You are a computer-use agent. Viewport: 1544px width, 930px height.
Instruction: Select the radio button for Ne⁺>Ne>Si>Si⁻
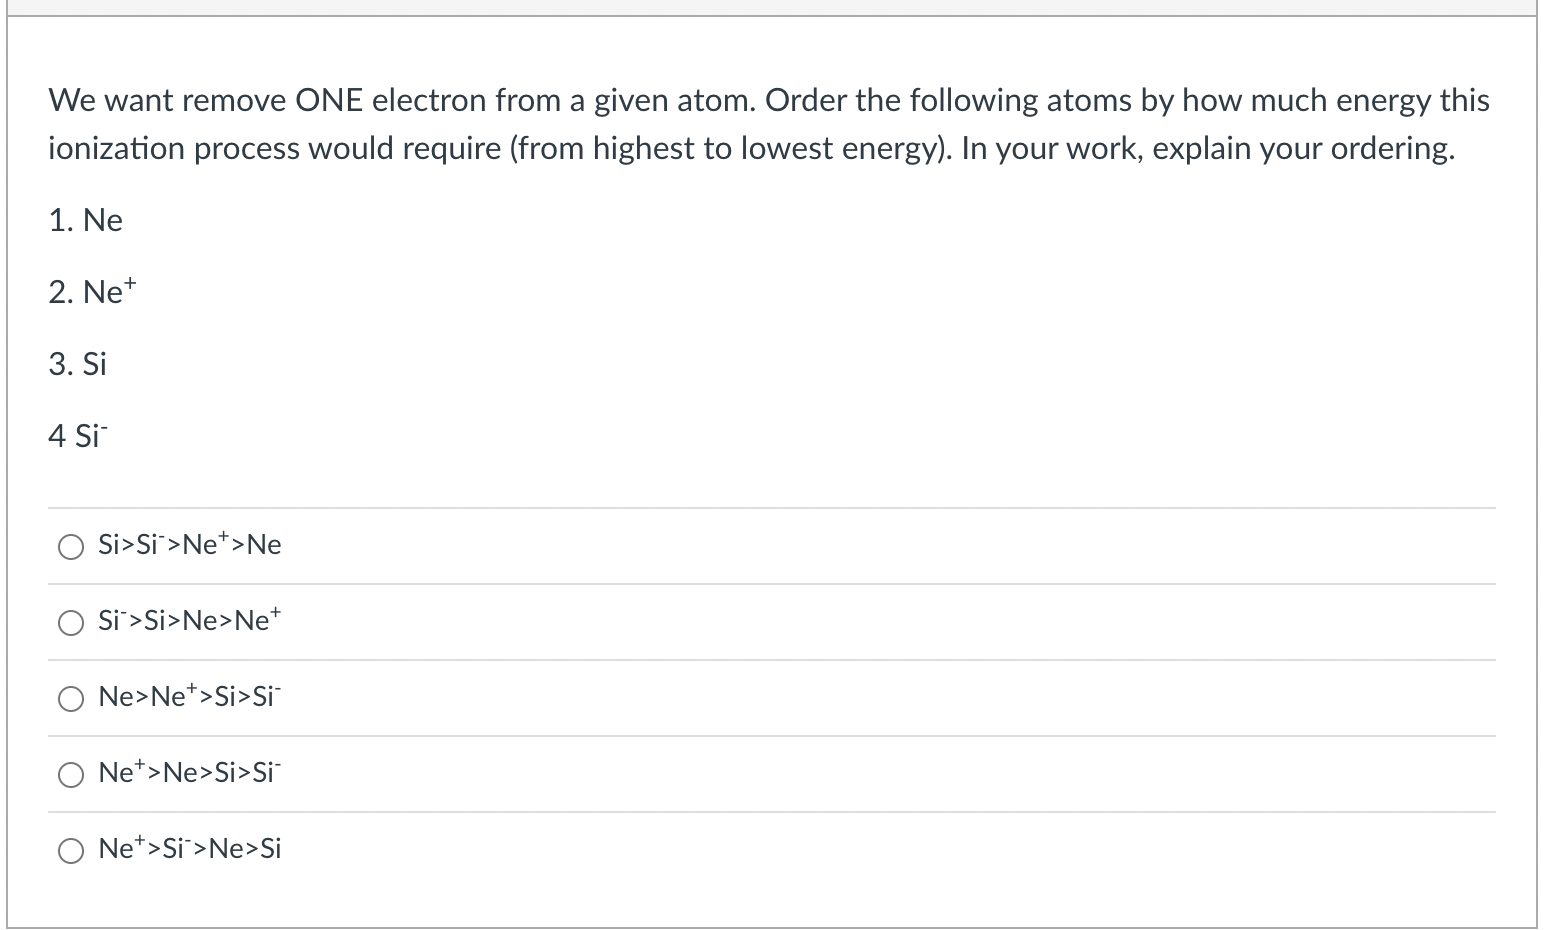pos(70,774)
